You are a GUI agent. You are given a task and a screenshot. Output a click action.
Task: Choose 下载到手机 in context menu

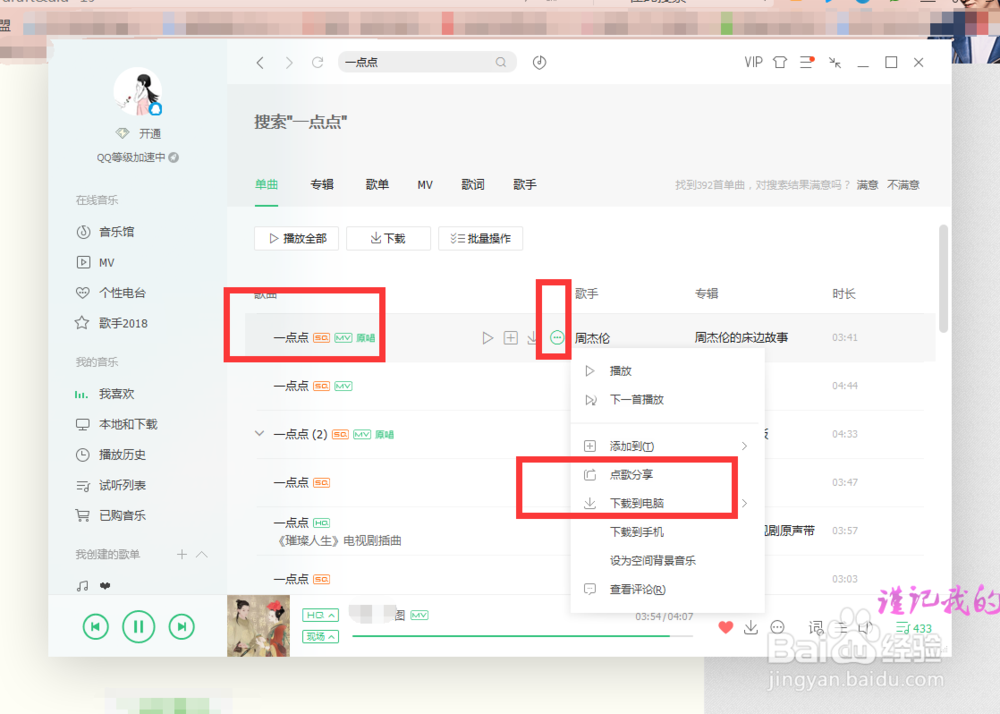coord(667,532)
